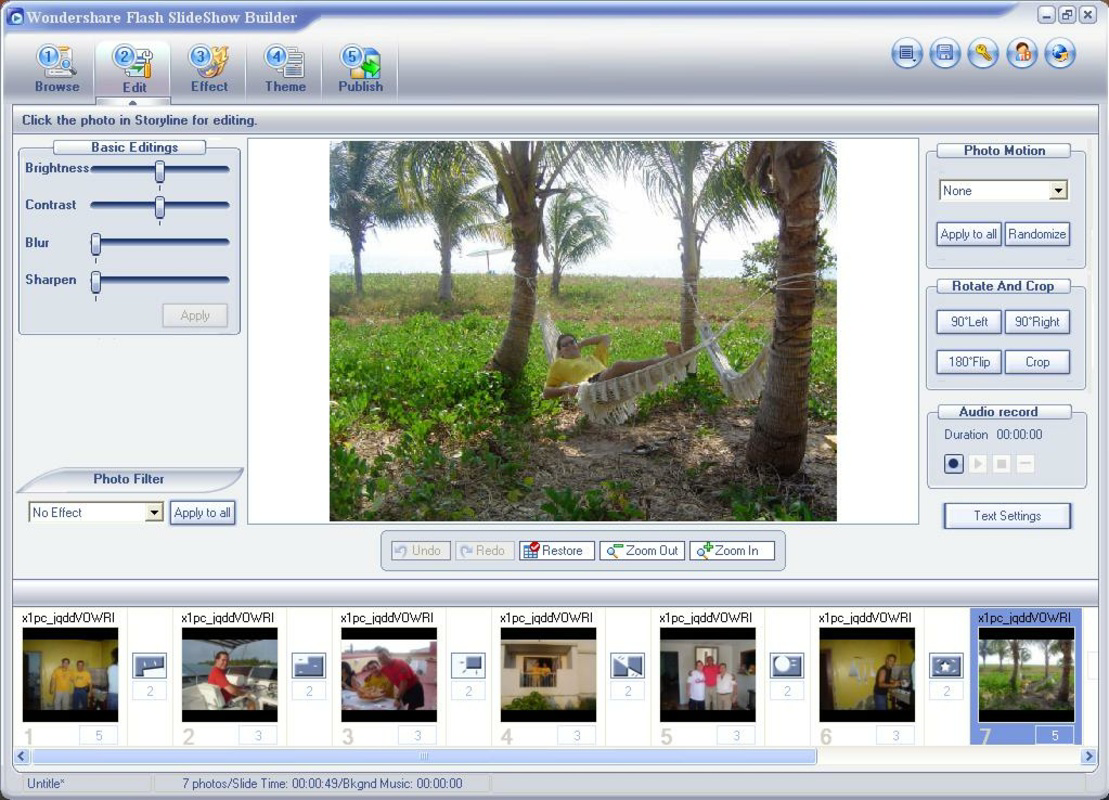Adjust the Blur slider
This screenshot has height=800, width=1109.
[95, 244]
